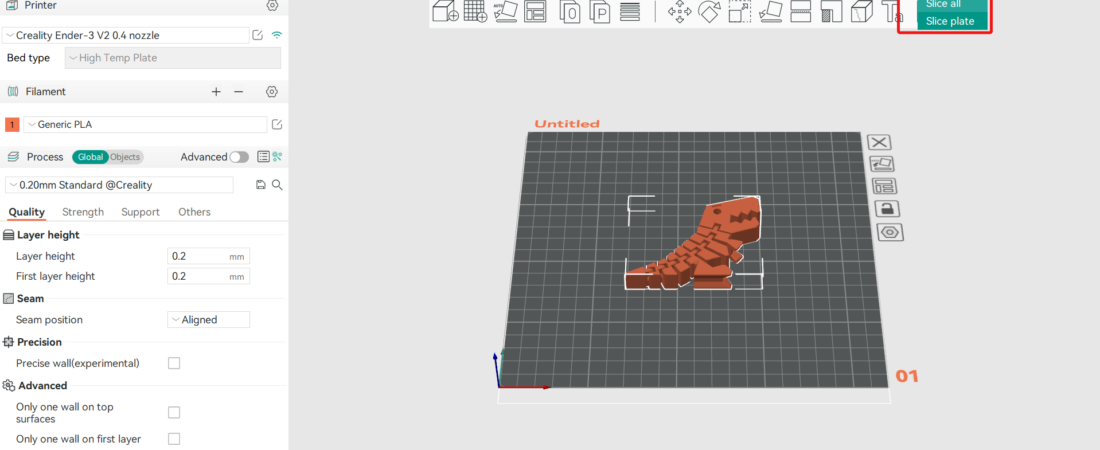
Task: Click the Objects button in Process
Action: pos(125,157)
